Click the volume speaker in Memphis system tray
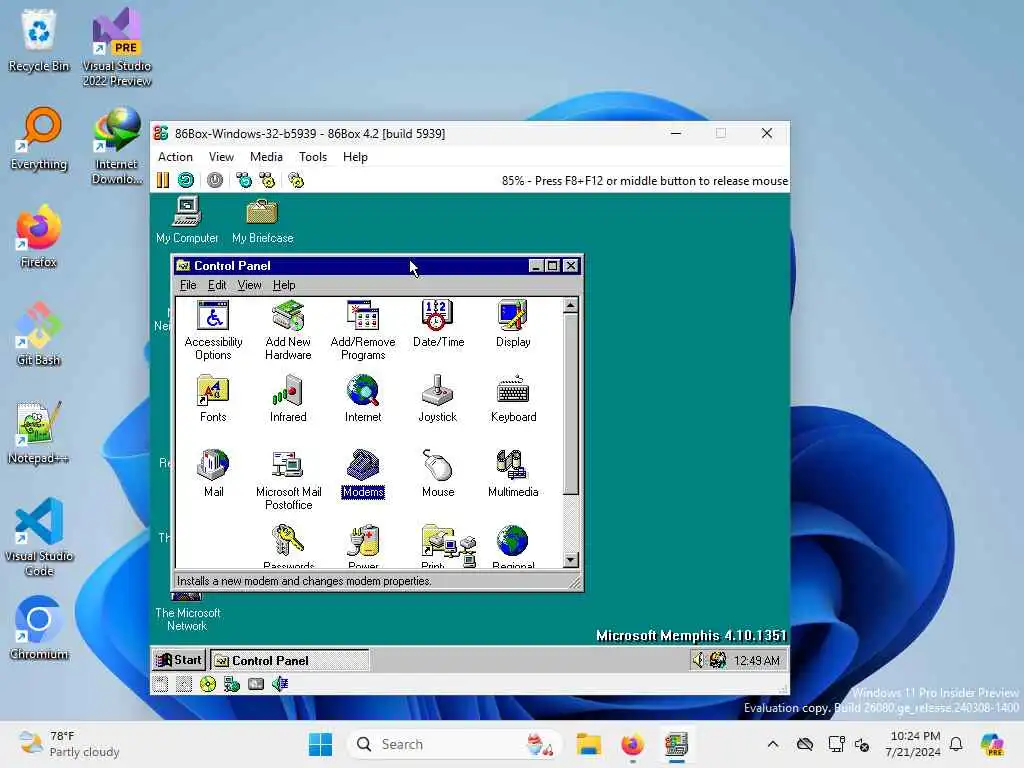Viewport: 1024px width, 768px height. (x=698, y=660)
